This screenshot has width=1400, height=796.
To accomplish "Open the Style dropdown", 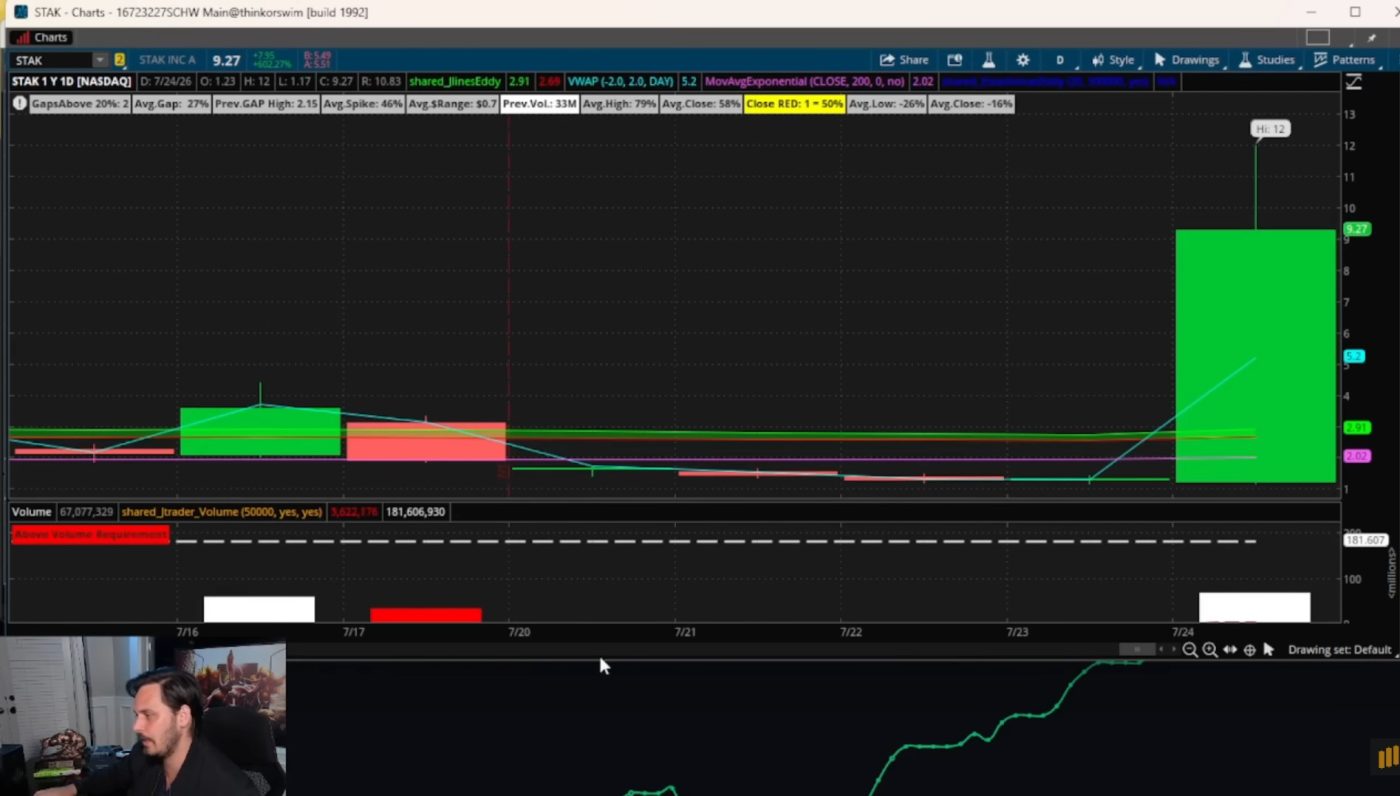I will tap(1113, 60).
